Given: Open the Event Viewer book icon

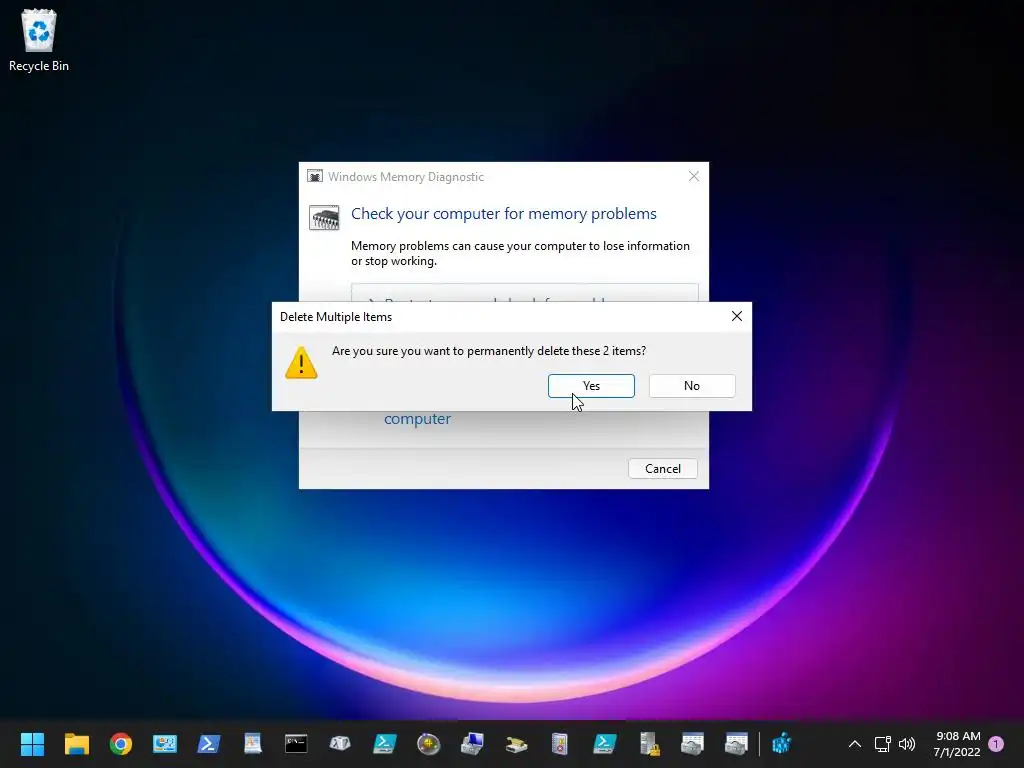Looking at the screenshot, I should pos(560,744).
